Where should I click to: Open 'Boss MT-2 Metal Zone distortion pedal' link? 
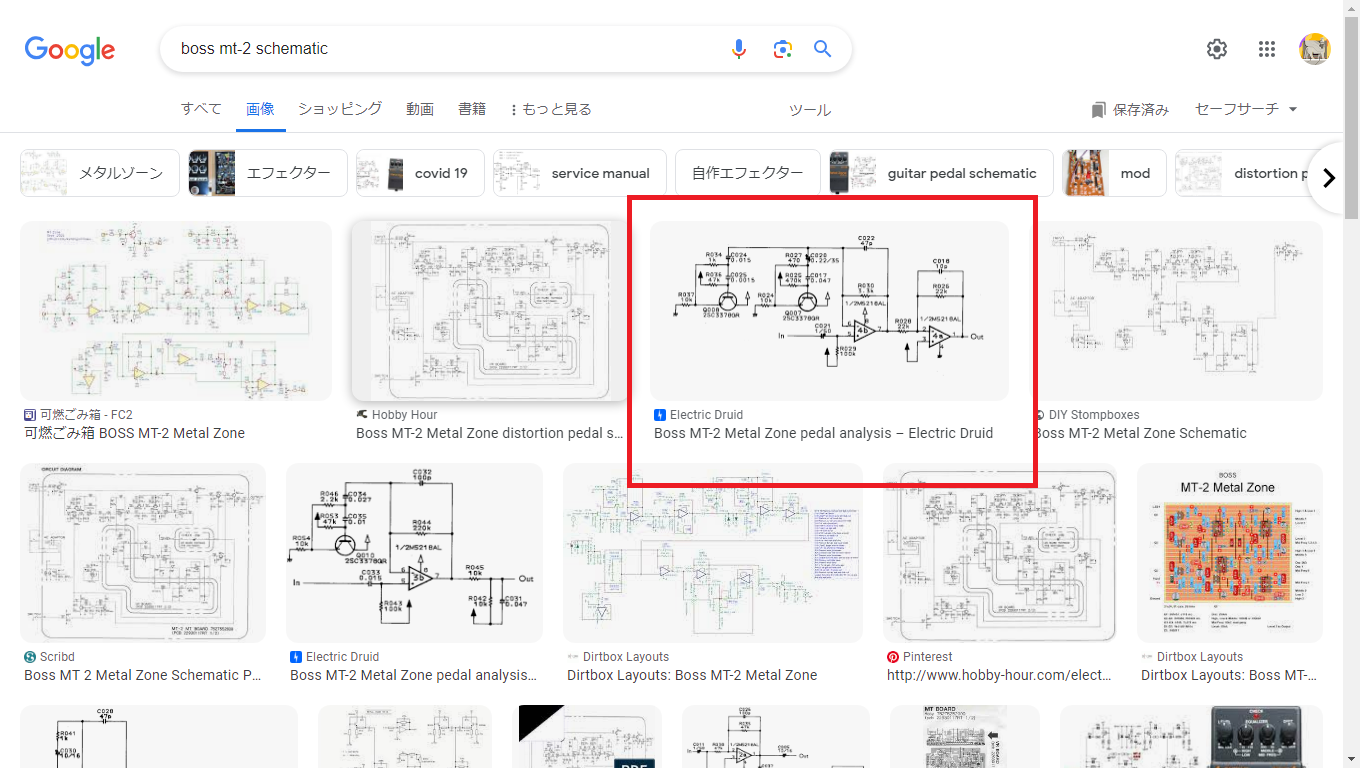[489, 433]
